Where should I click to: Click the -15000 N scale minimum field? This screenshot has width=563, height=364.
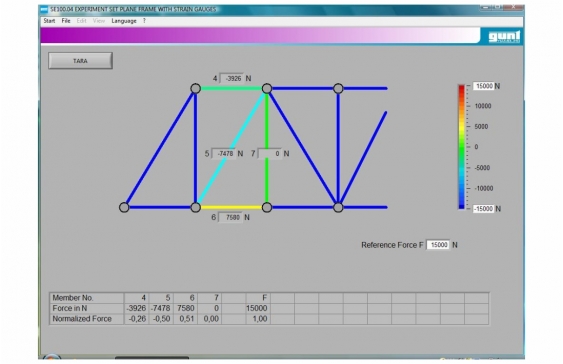[483, 209]
